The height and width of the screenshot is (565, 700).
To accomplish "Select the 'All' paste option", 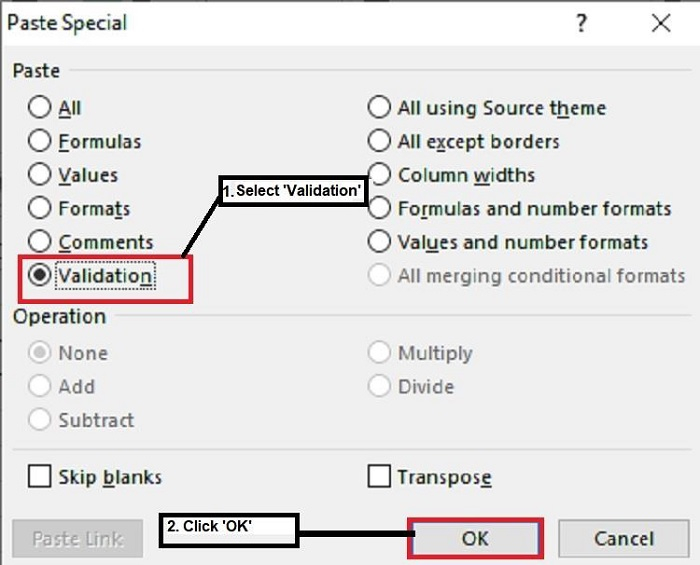I will (40, 108).
